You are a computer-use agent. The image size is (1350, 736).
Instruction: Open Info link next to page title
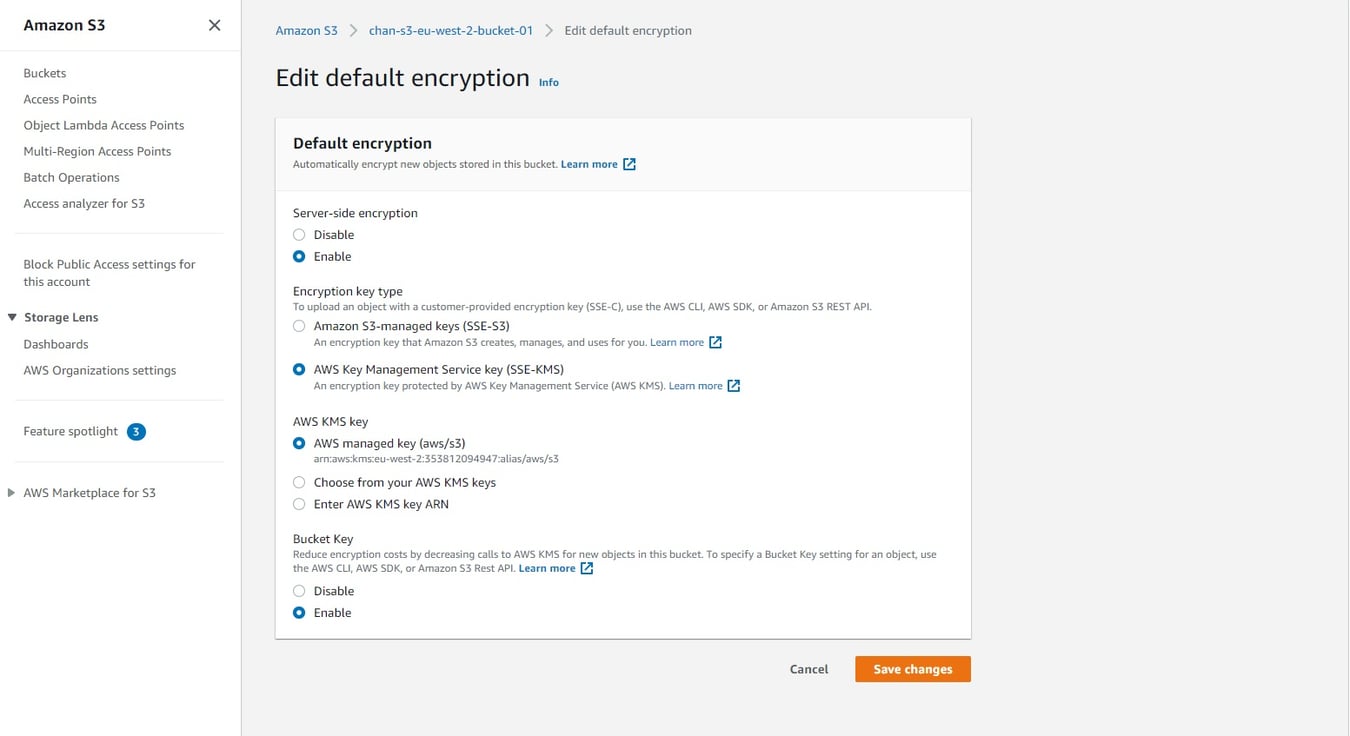point(549,82)
